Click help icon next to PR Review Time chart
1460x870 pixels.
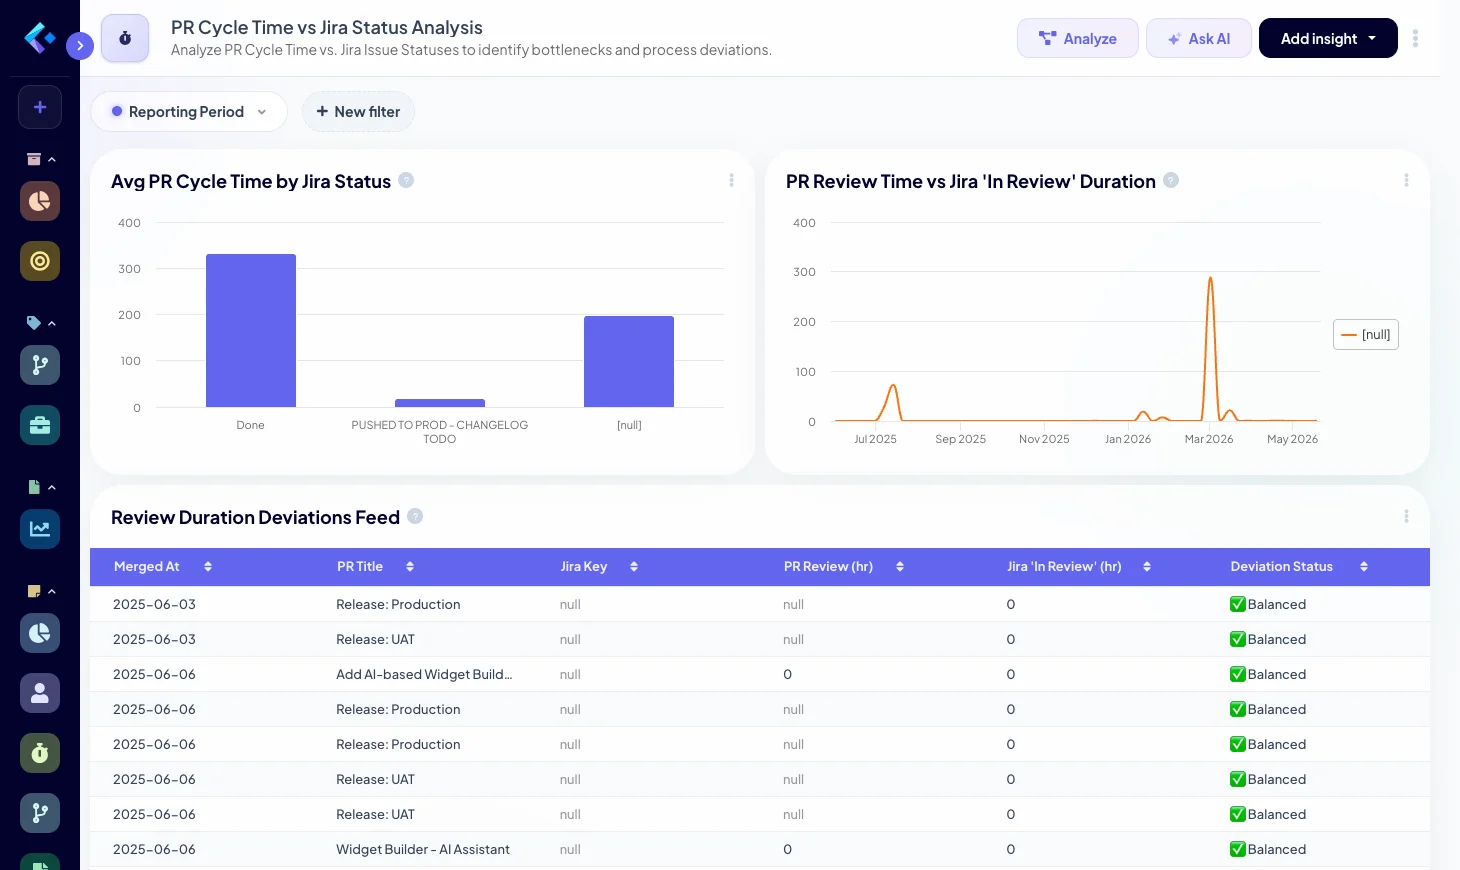pyautogui.click(x=1171, y=180)
